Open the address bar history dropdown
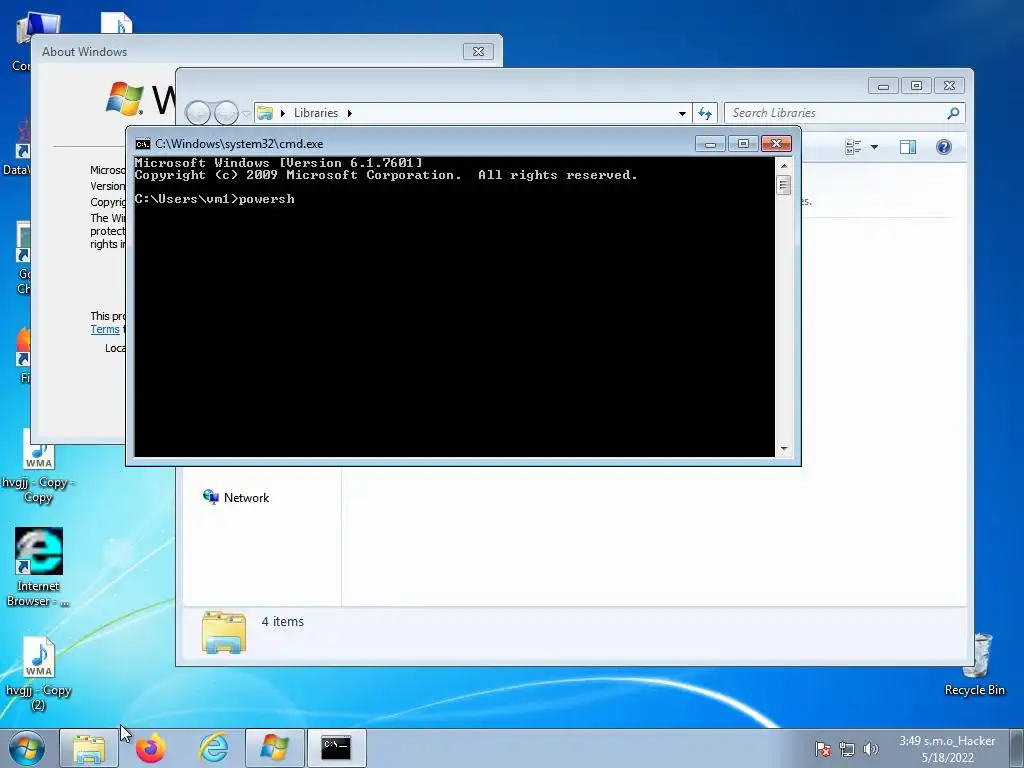Screen dimensions: 1024x768 click(682, 113)
